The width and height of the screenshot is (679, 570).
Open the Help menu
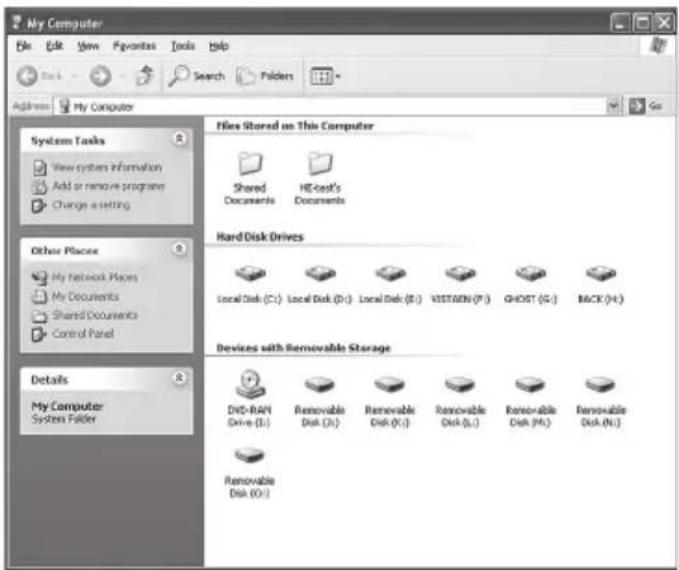click(x=219, y=46)
